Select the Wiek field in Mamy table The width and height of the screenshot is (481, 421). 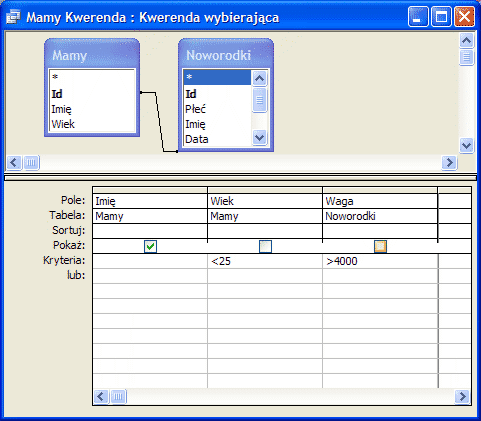click(x=92, y=124)
